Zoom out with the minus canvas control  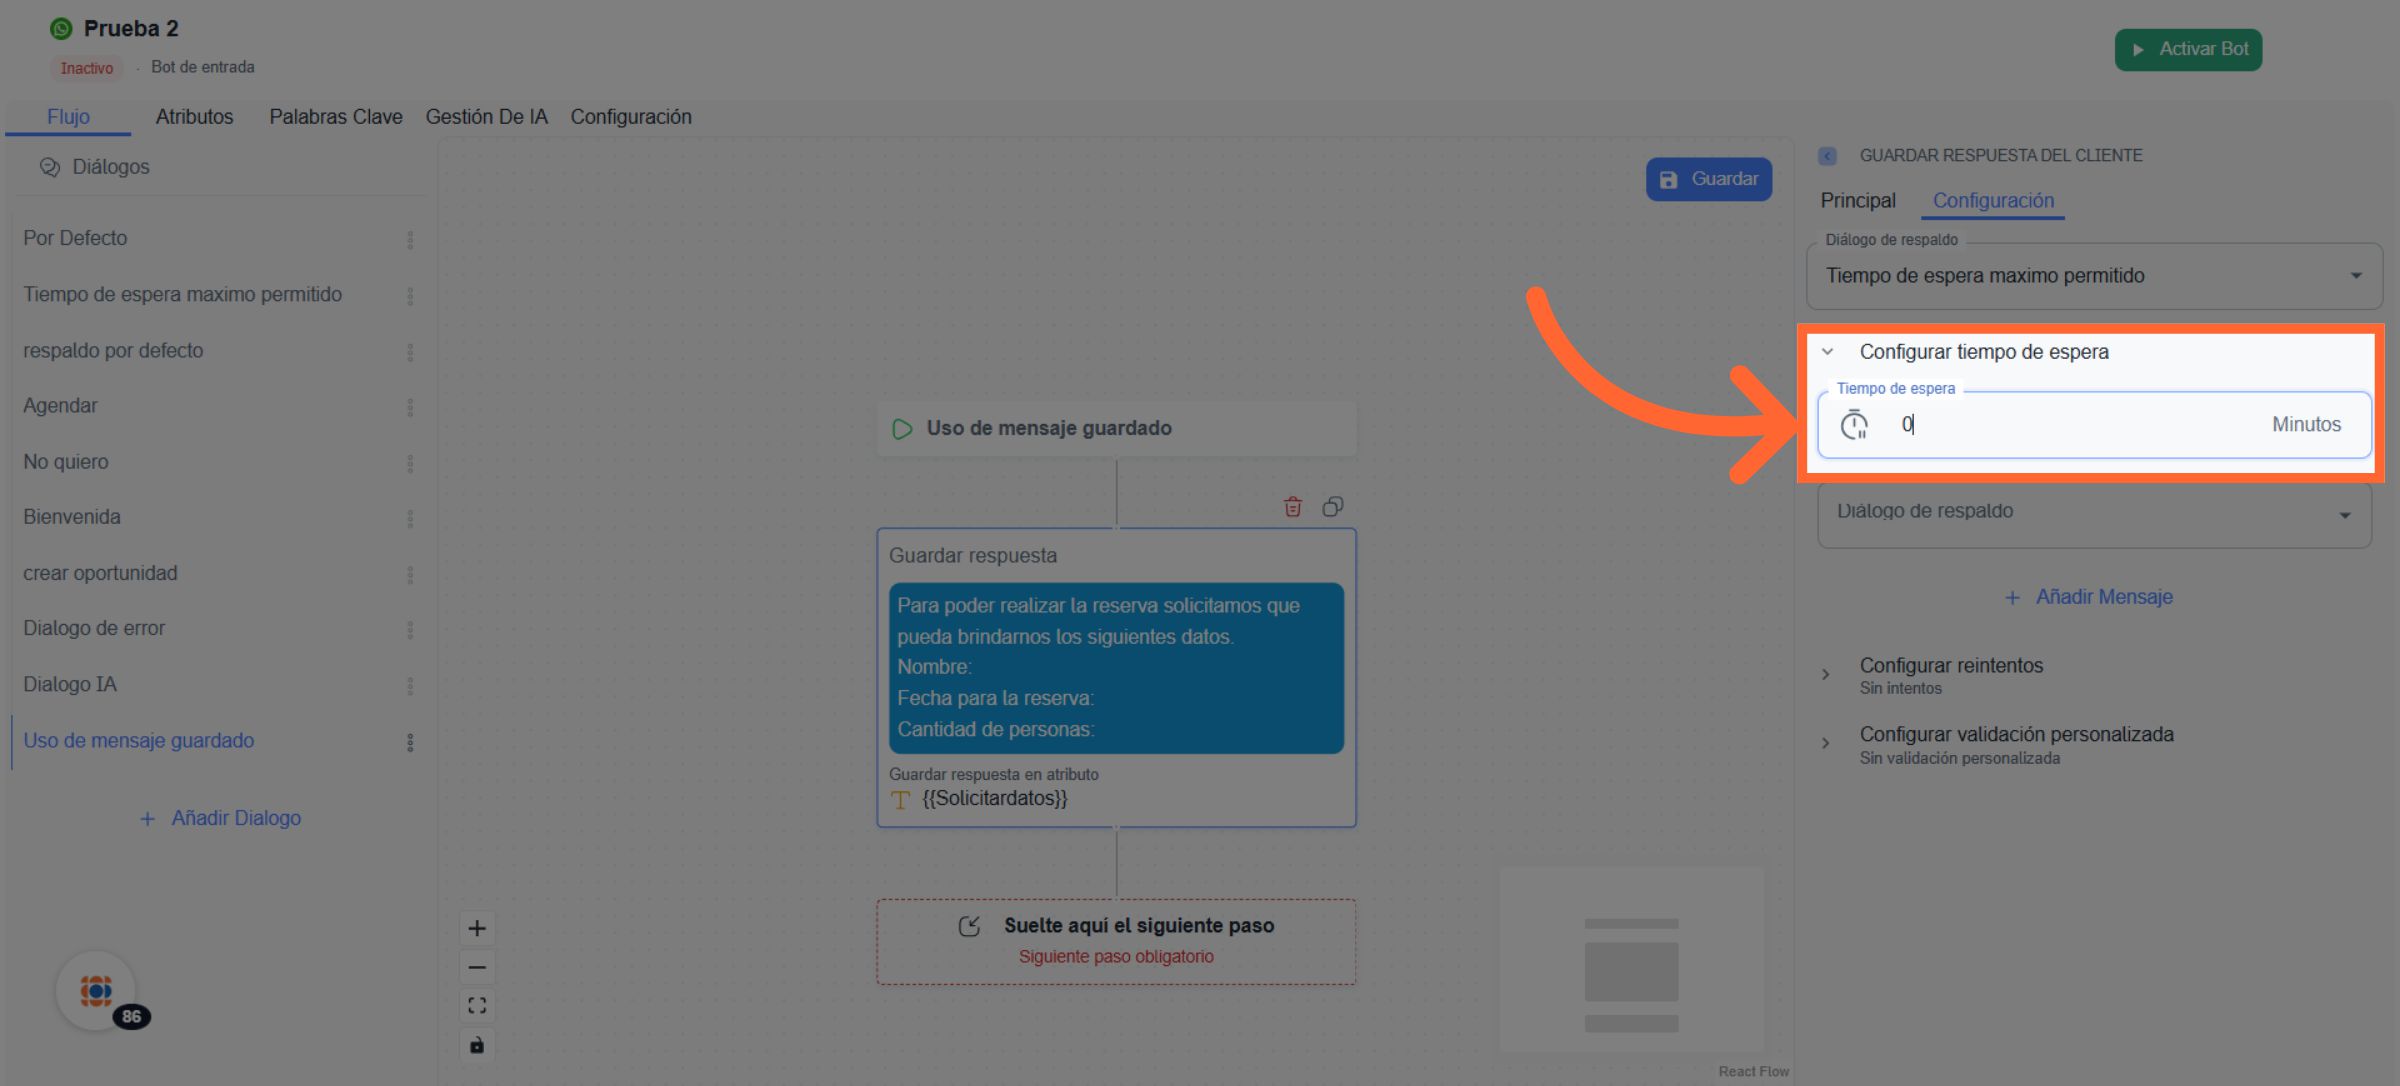coord(477,967)
